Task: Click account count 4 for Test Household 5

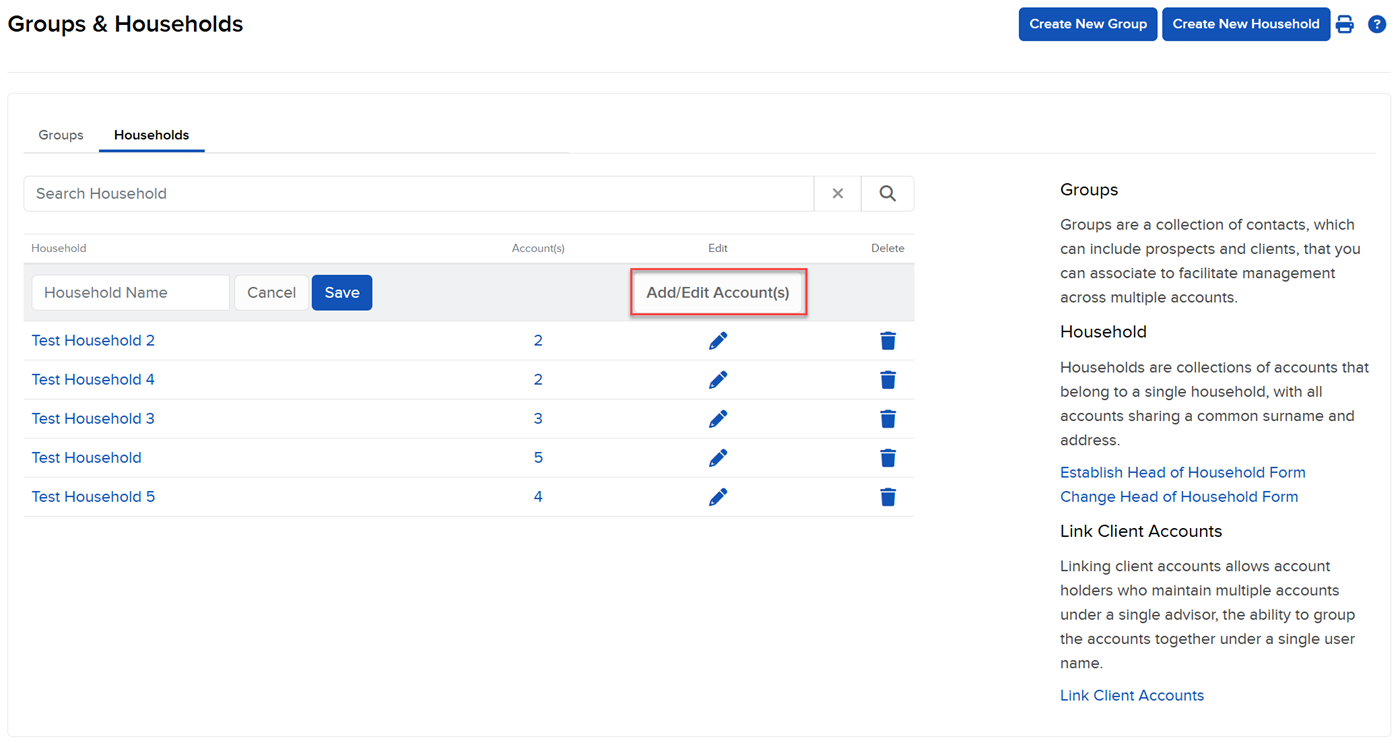Action: (x=538, y=497)
